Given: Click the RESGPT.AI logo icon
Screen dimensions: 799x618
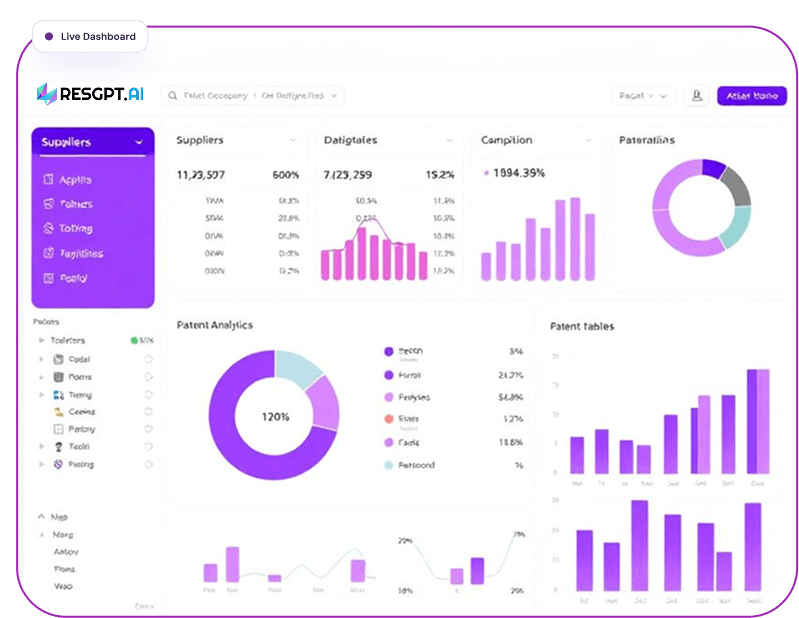Looking at the screenshot, I should [46, 95].
